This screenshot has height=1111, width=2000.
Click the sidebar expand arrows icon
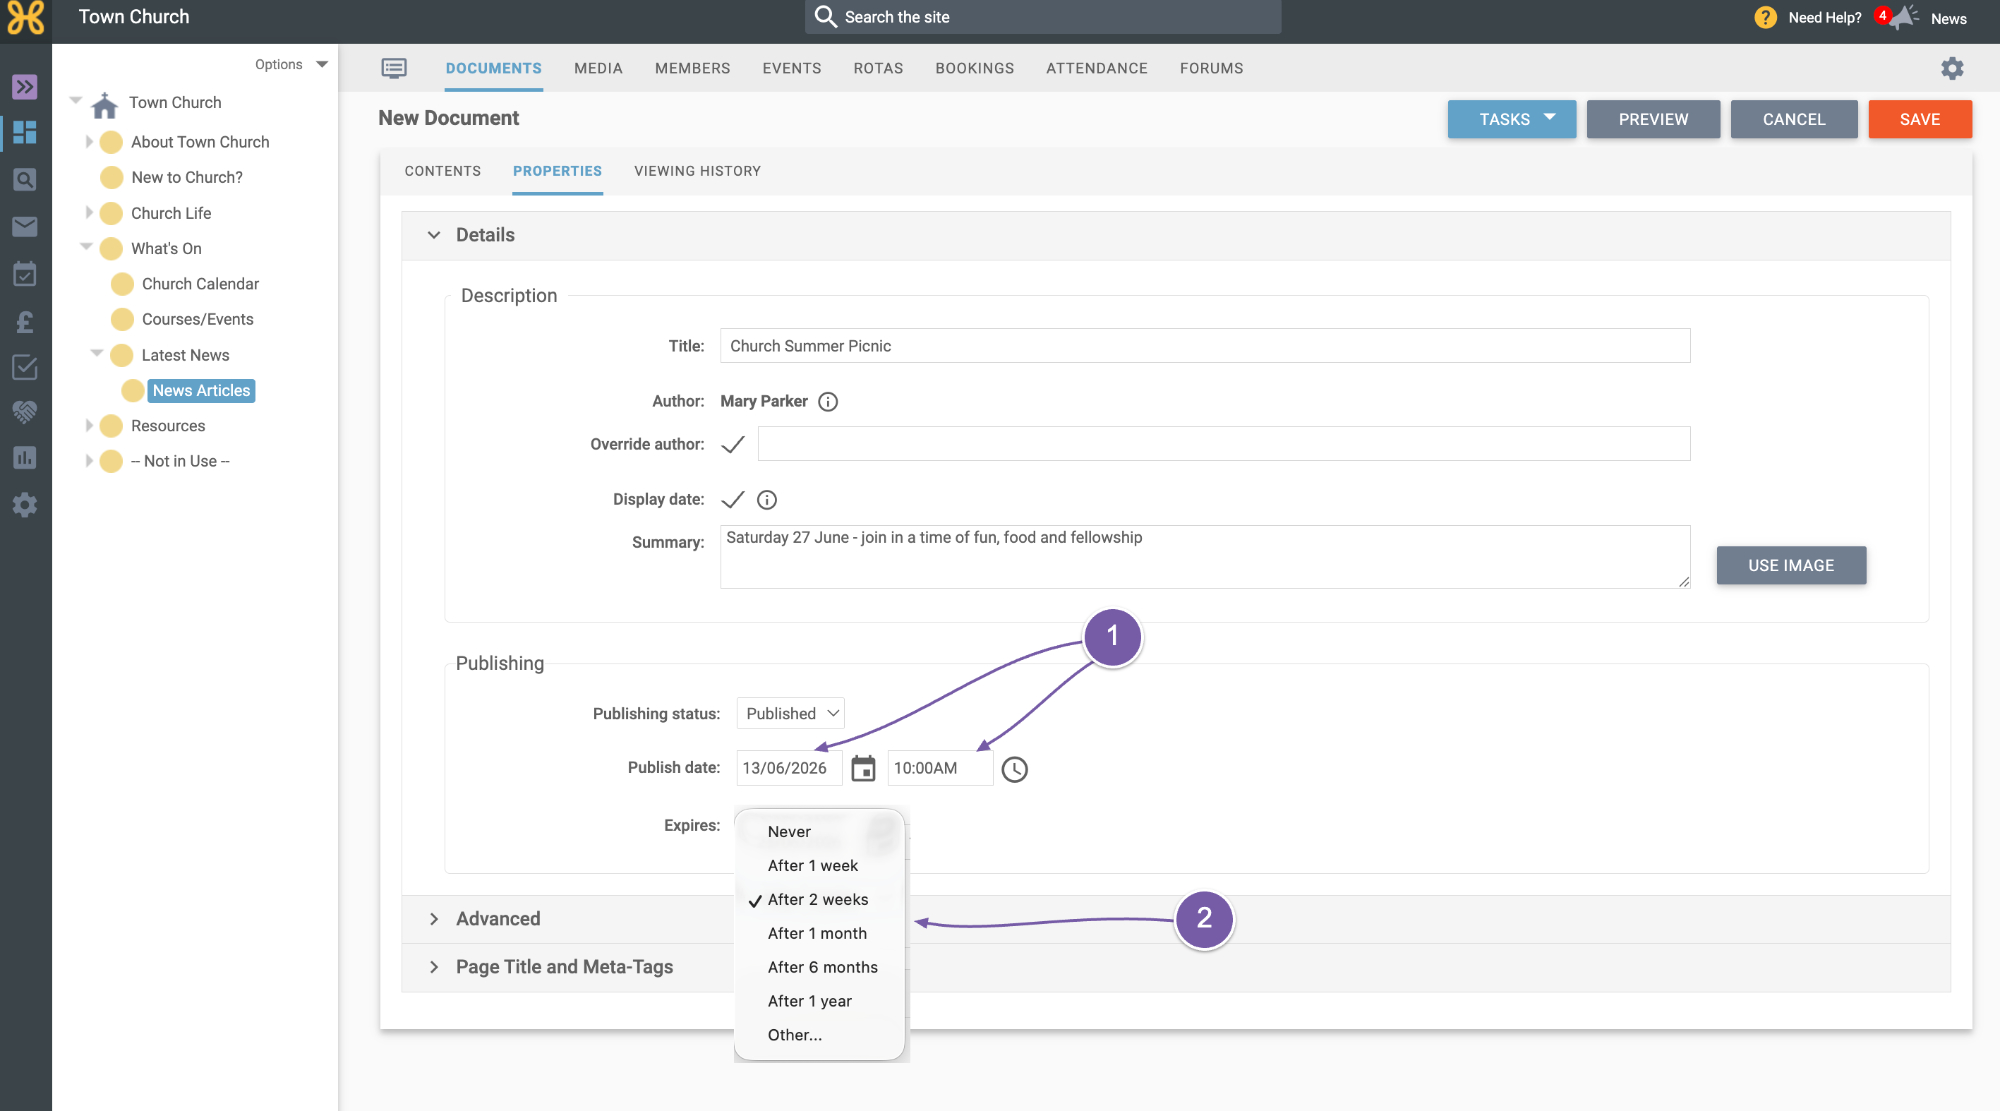point(25,87)
